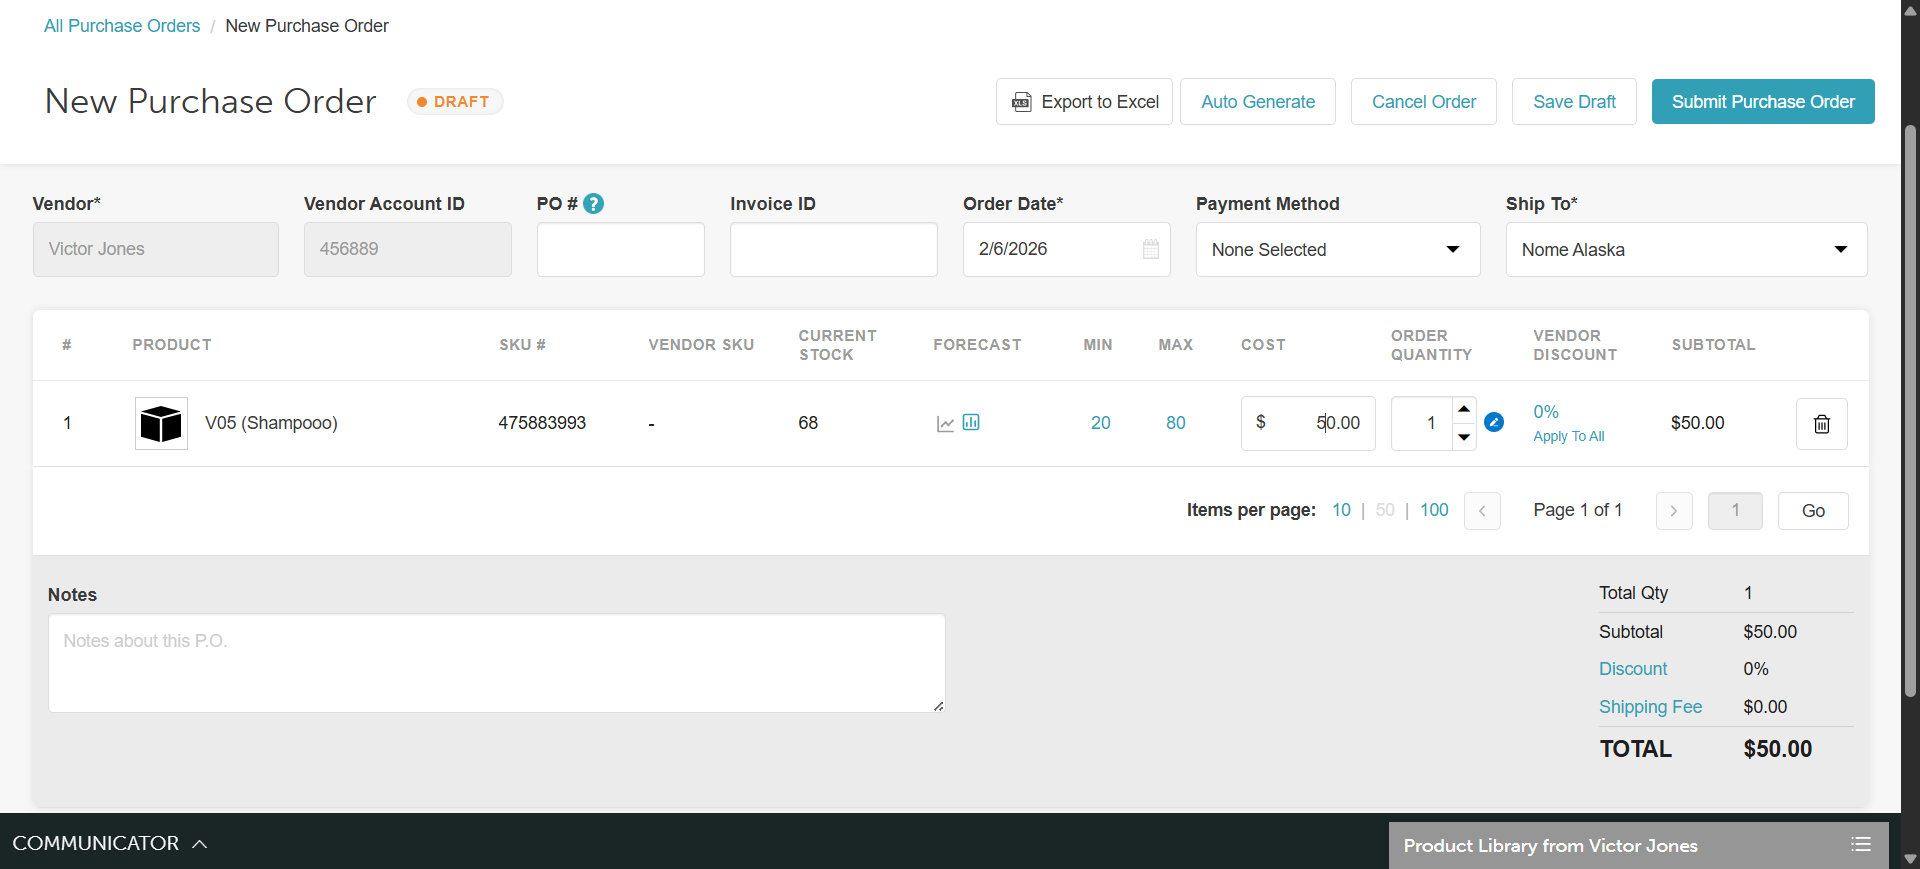1920x869 pixels.
Task: Click the 0% vendor discount link
Action: pyautogui.click(x=1546, y=412)
